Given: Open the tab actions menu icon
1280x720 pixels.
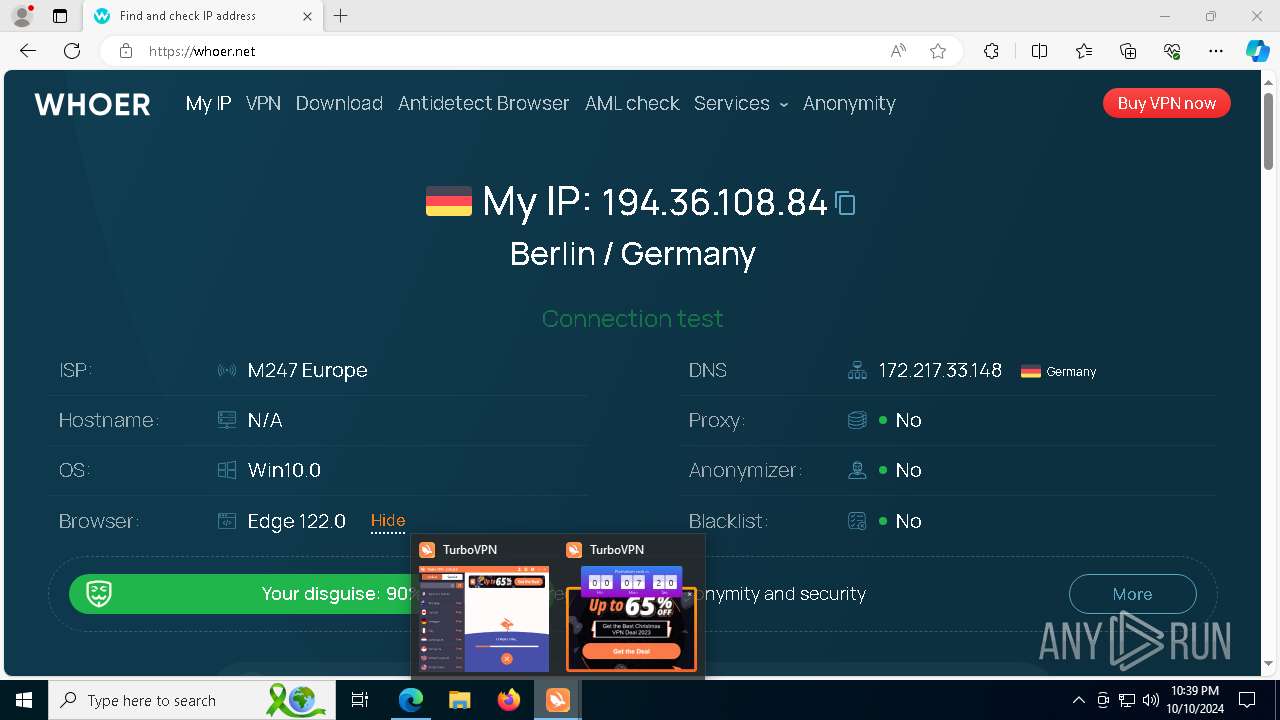Looking at the screenshot, I should click(x=60, y=16).
